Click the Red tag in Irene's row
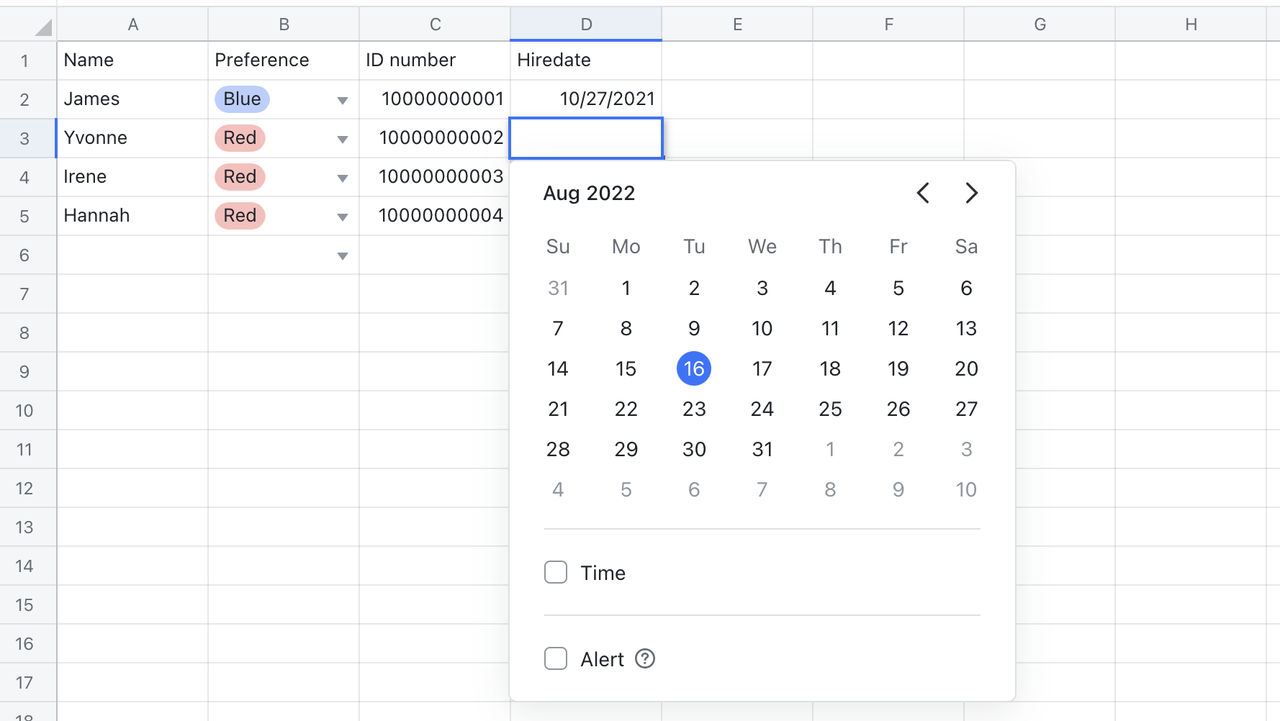1280x721 pixels. [240, 177]
